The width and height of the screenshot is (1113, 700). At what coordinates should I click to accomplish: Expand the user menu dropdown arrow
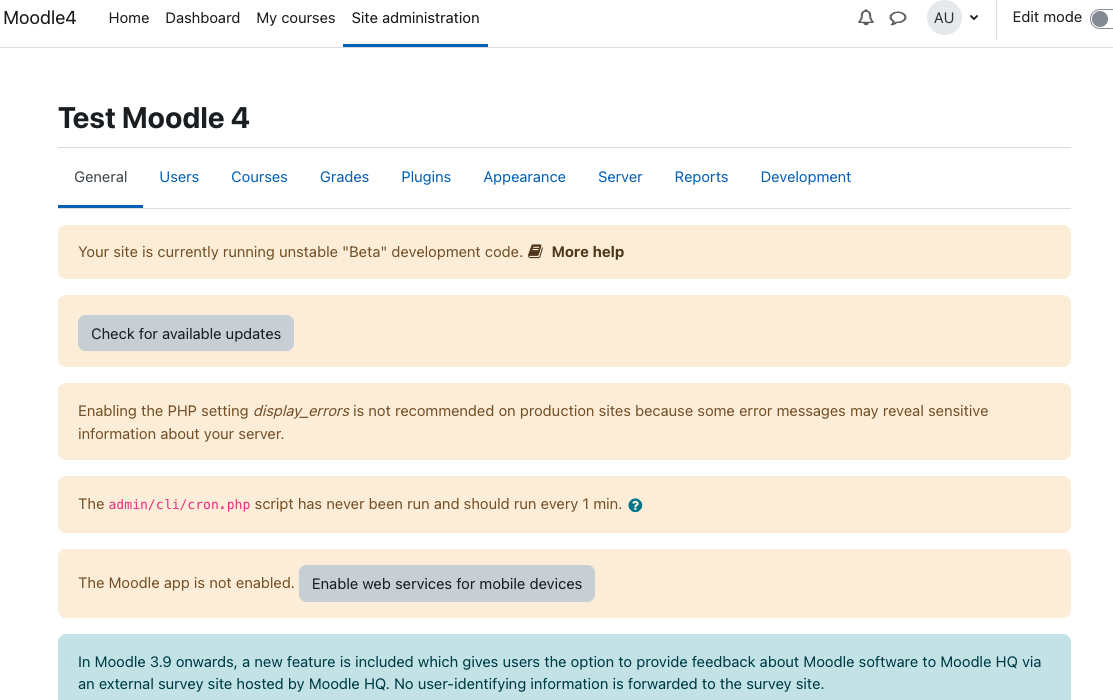click(974, 18)
